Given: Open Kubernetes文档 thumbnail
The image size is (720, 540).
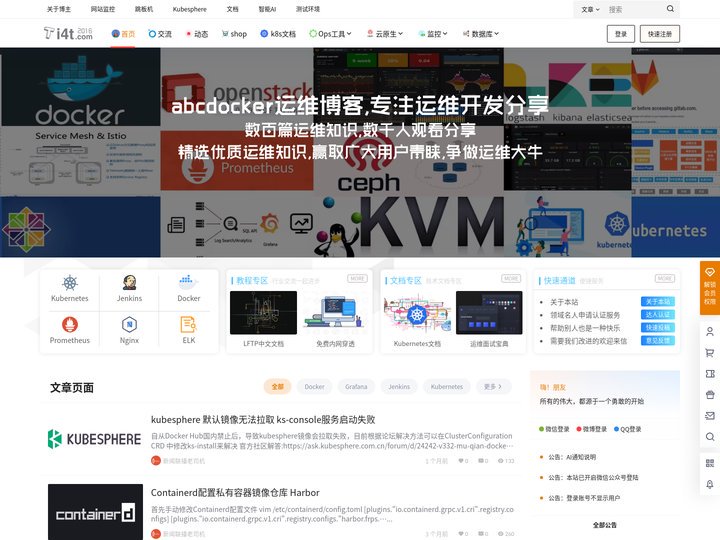Looking at the screenshot, I should [417, 313].
